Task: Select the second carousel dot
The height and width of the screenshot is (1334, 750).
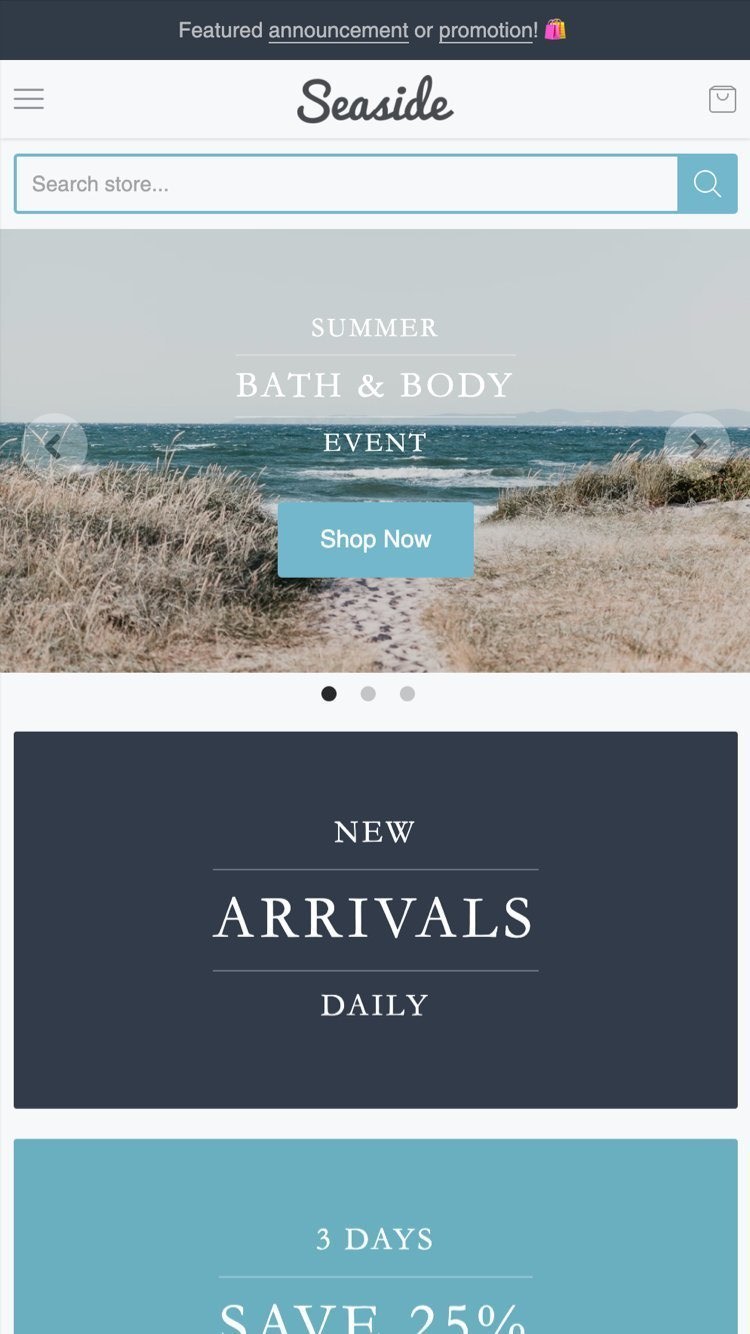Action: (x=368, y=694)
